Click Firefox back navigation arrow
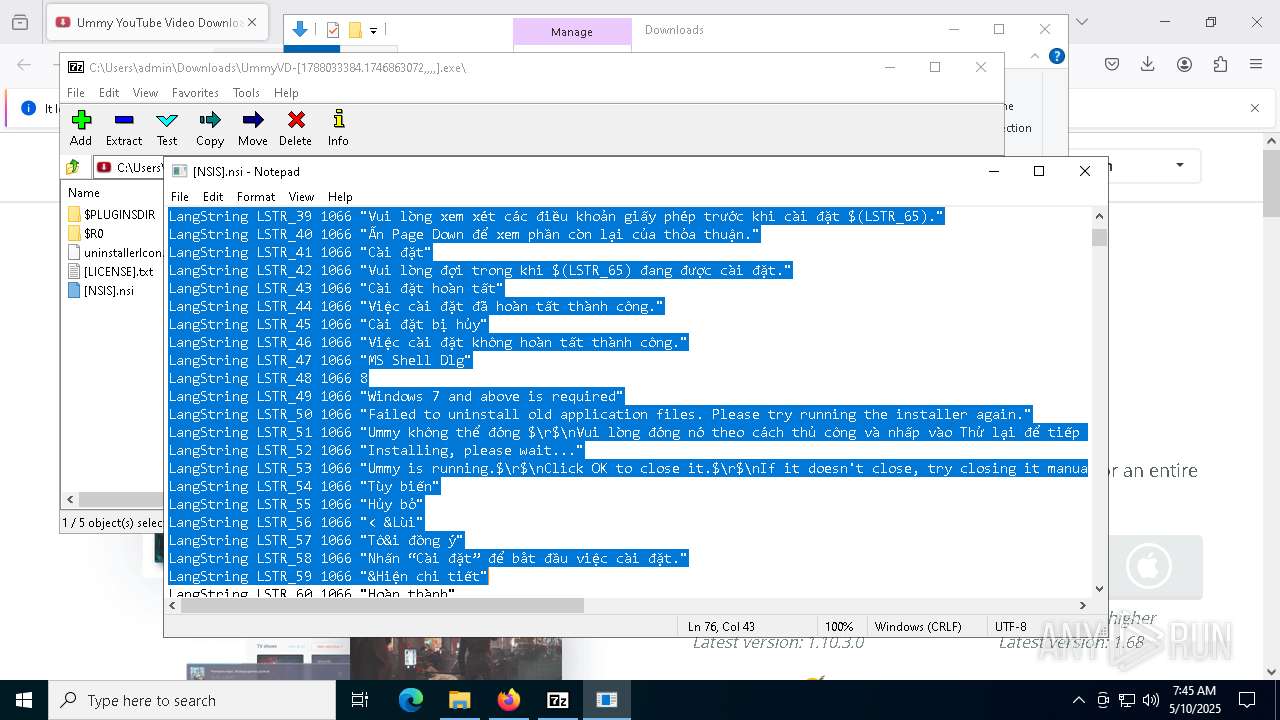 coord(25,64)
